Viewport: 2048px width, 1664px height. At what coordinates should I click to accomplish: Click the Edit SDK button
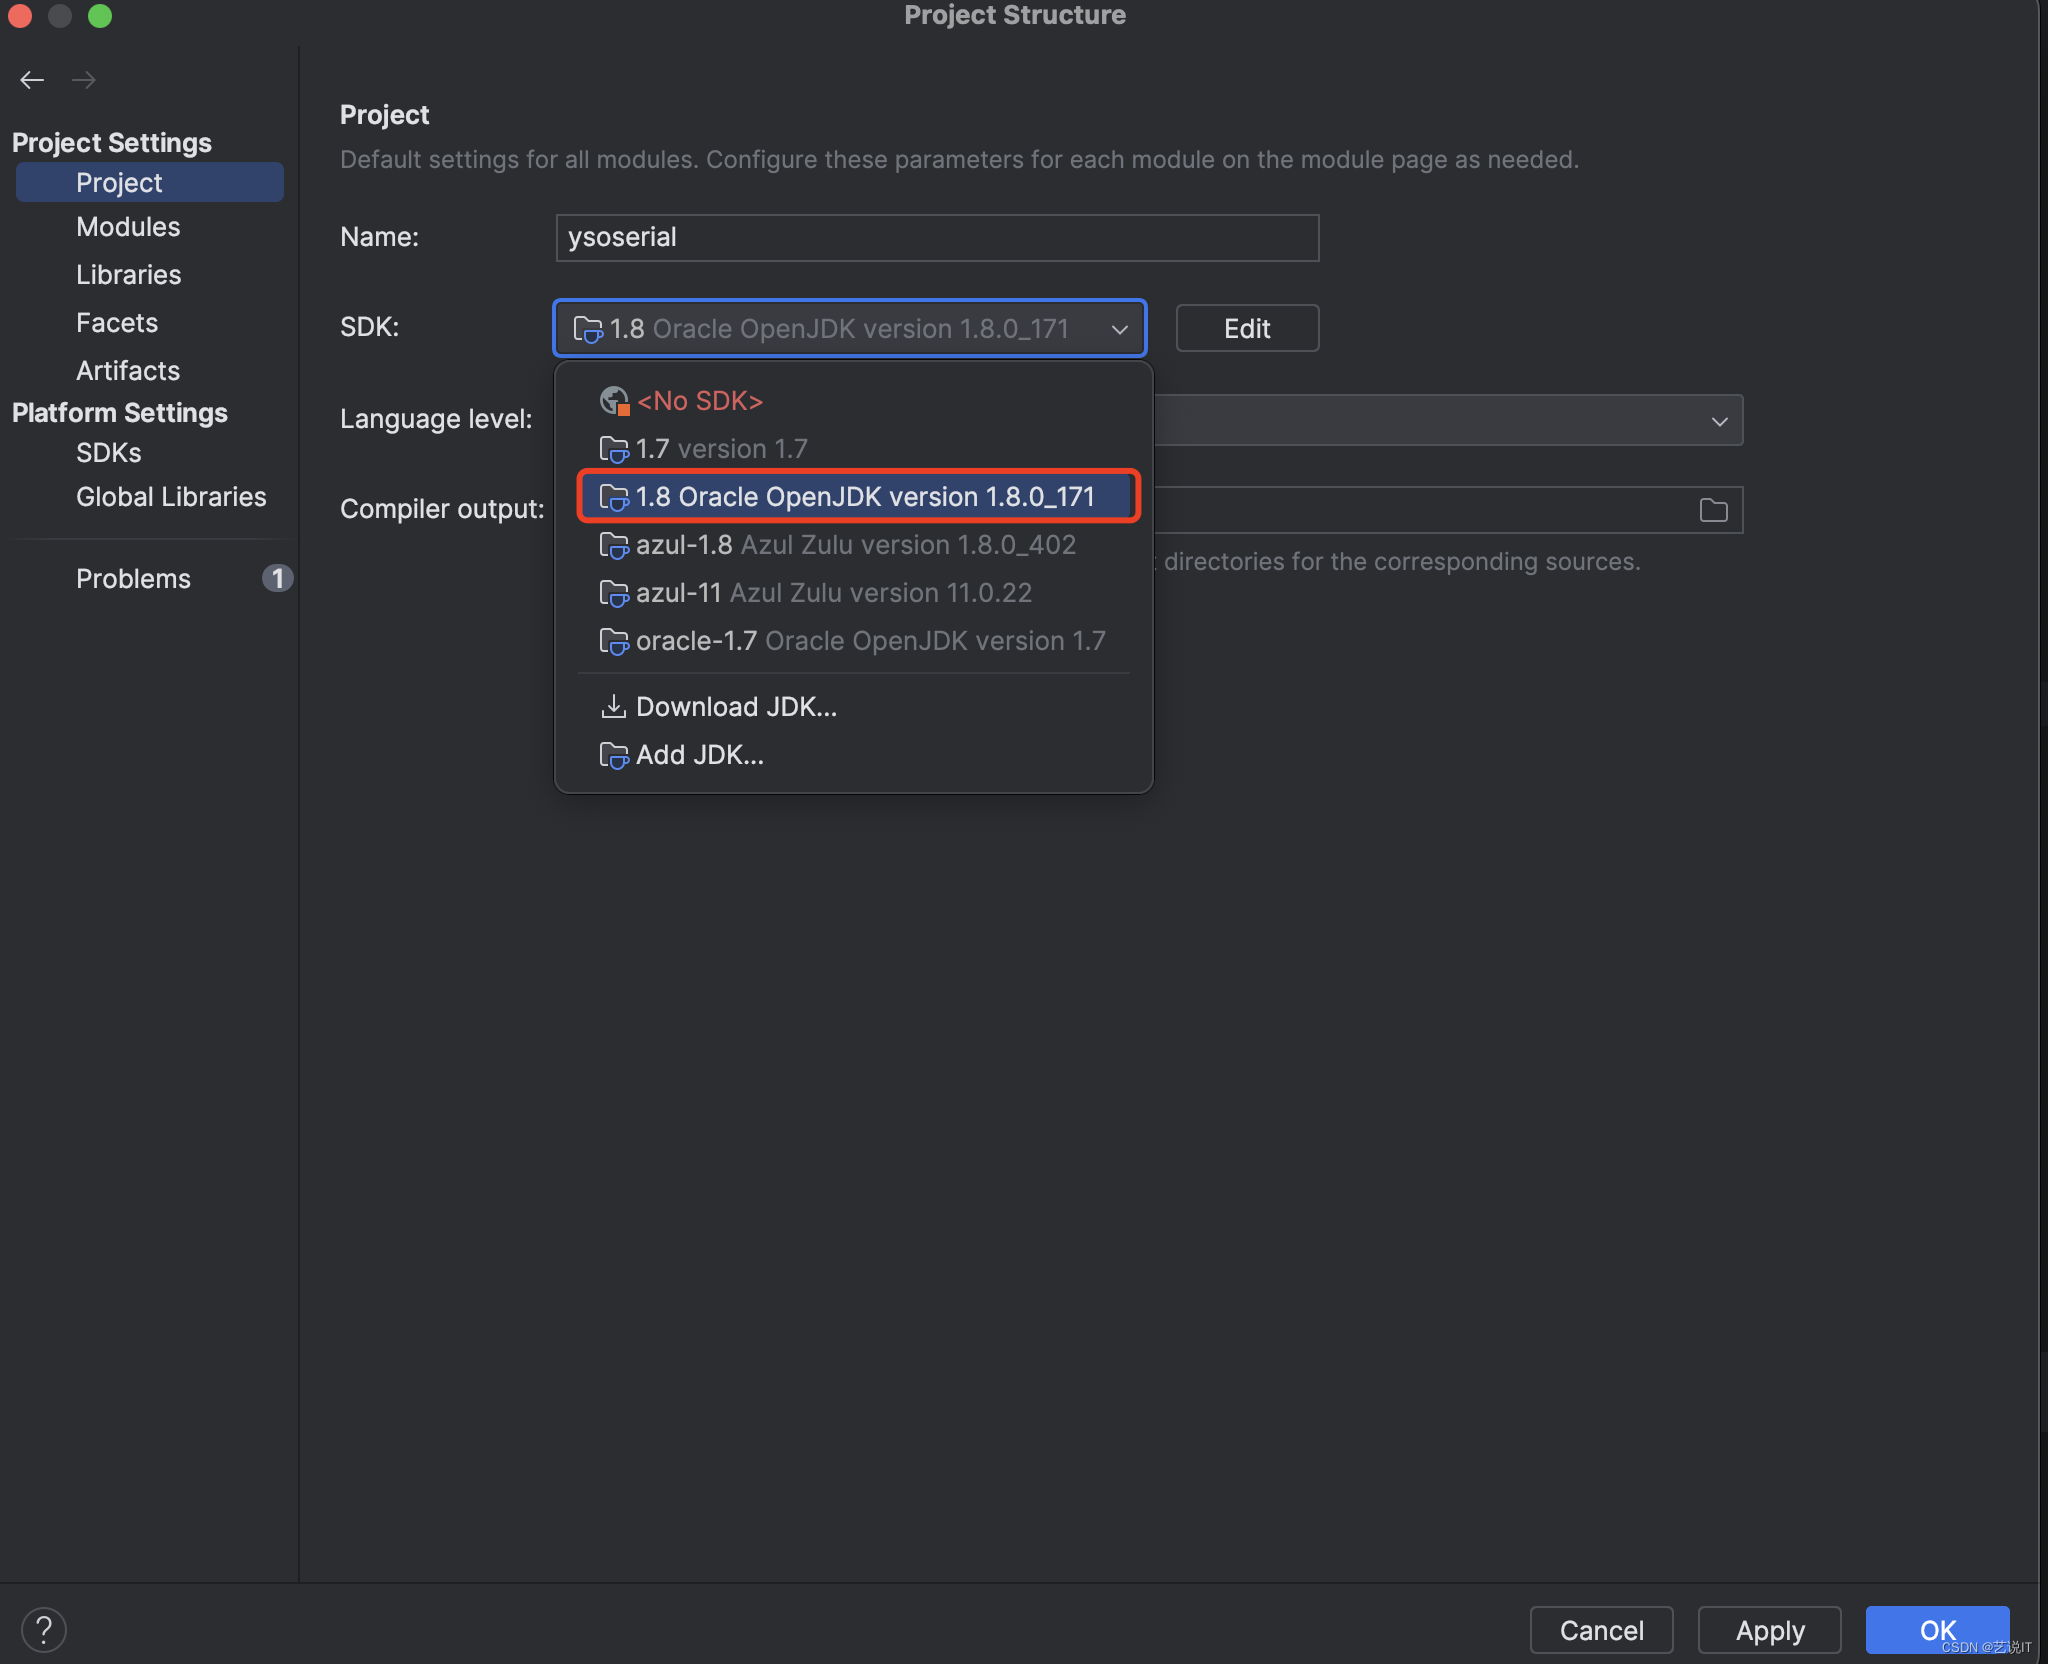tap(1246, 329)
